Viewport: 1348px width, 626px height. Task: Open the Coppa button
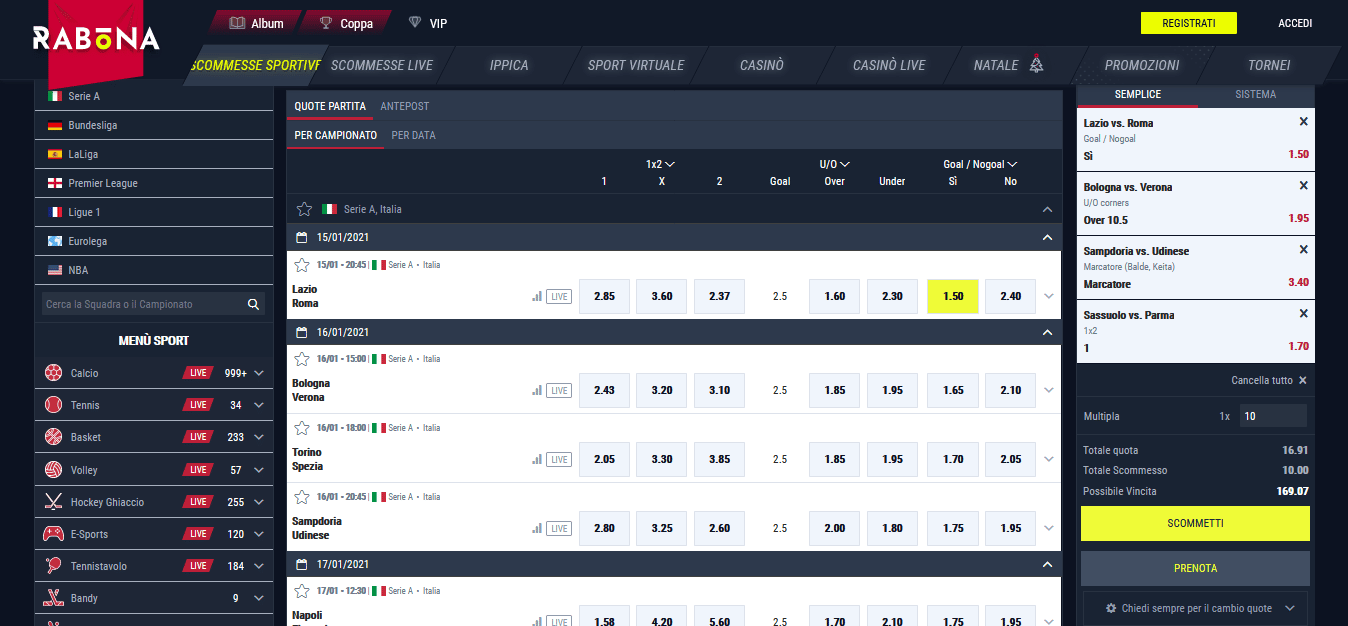(x=346, y=23)
